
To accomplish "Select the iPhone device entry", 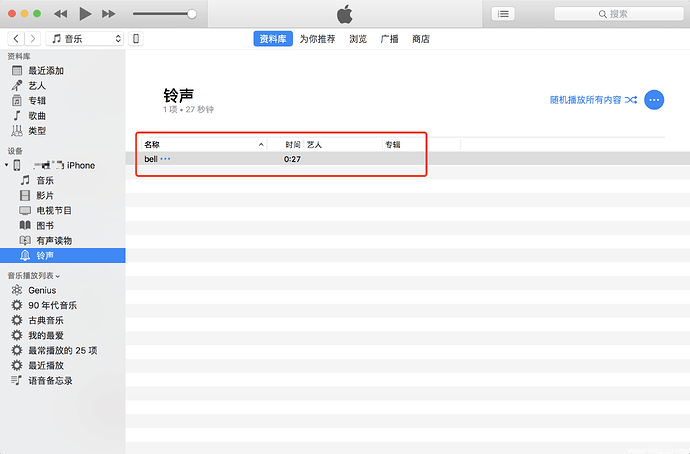I will 62,165.
